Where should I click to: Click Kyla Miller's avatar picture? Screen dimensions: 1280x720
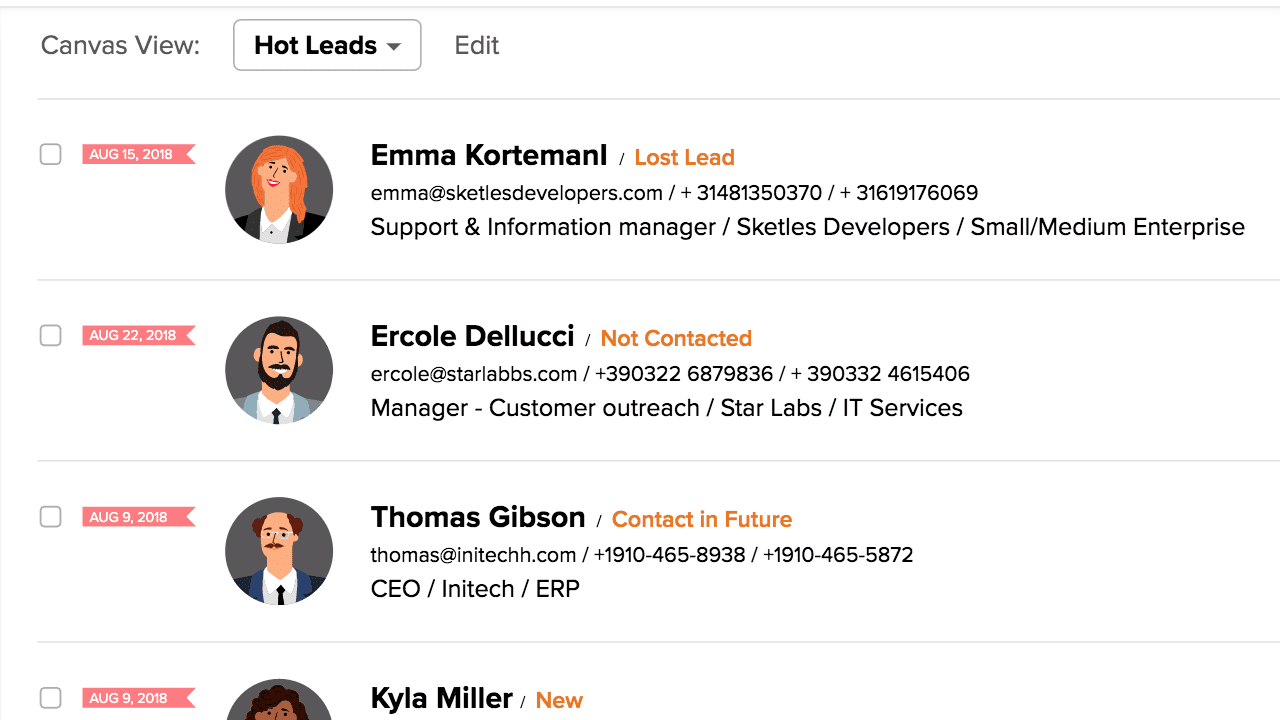coord(279,703)
